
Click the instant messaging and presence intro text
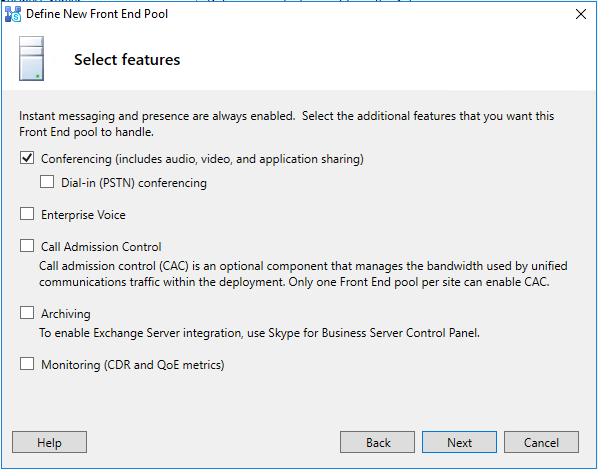click(286, 124)
